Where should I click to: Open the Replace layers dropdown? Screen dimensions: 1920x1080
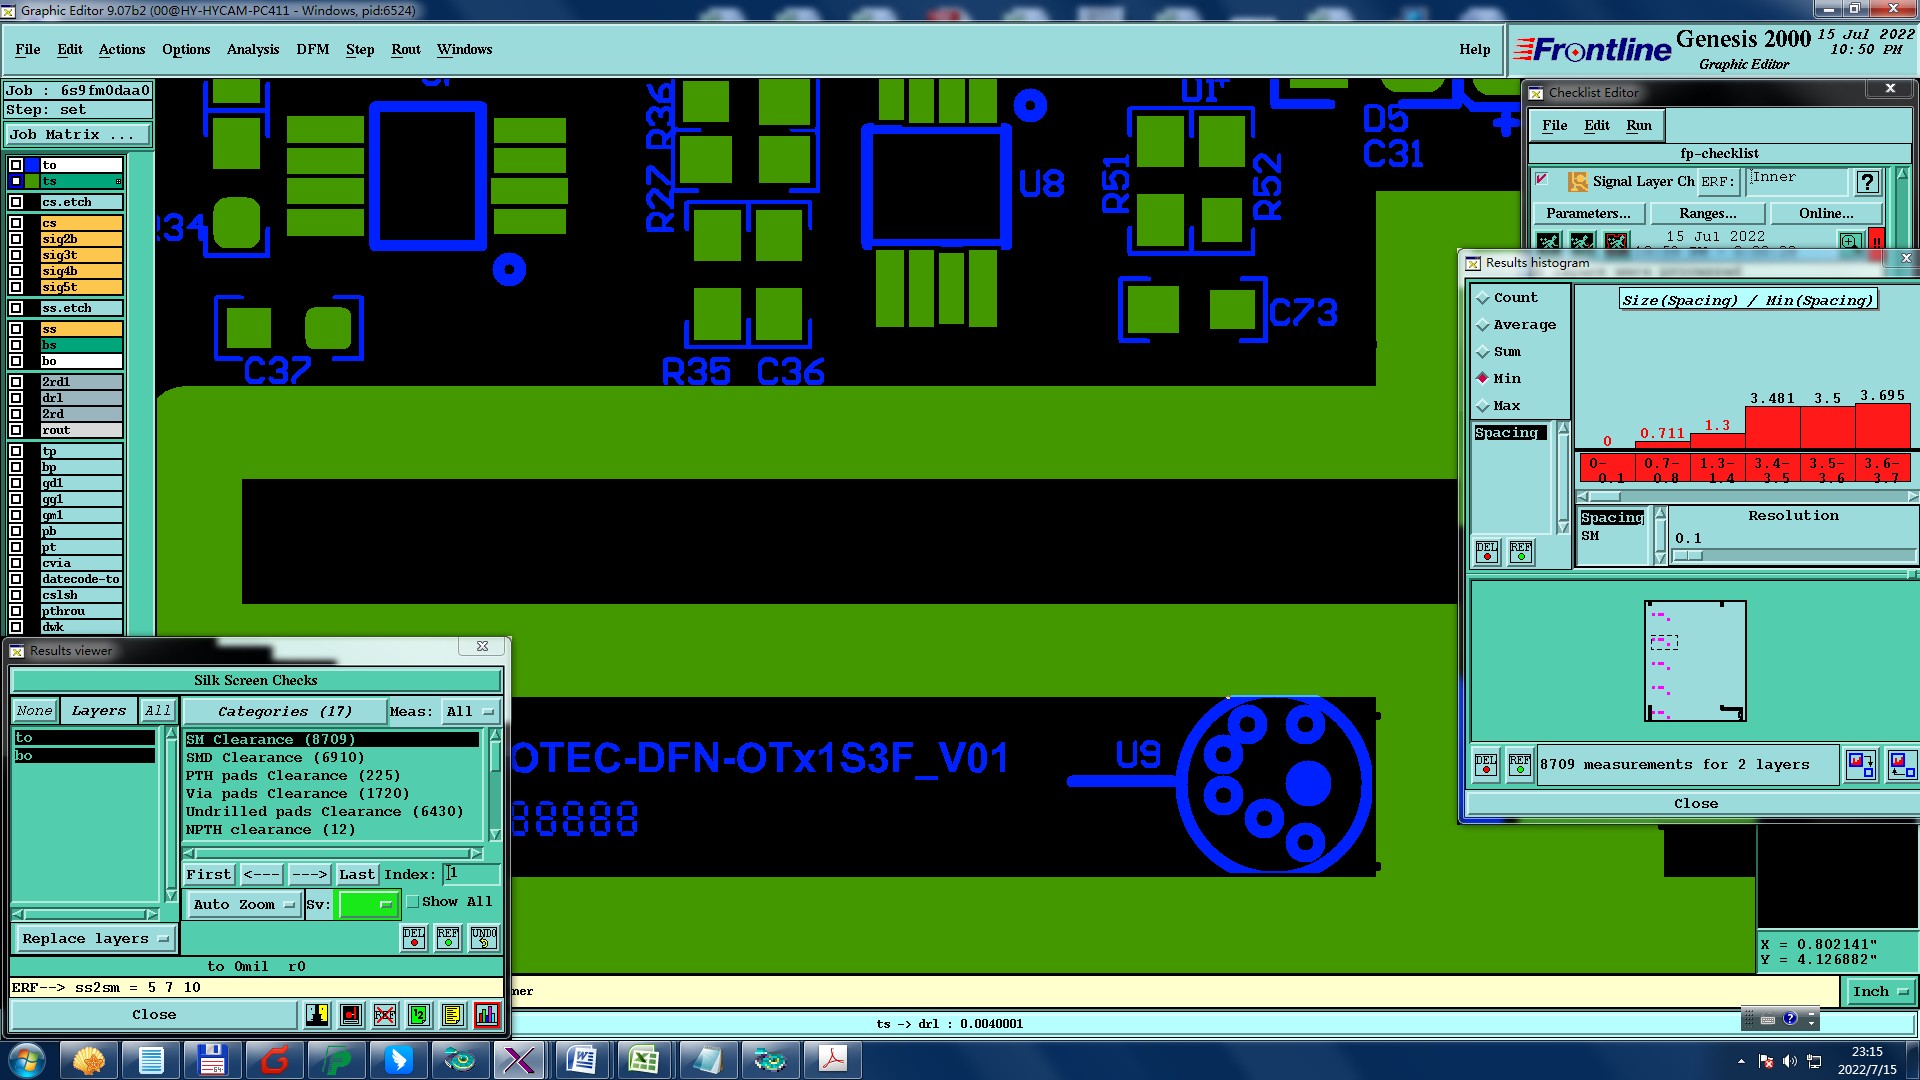point(94,939)
